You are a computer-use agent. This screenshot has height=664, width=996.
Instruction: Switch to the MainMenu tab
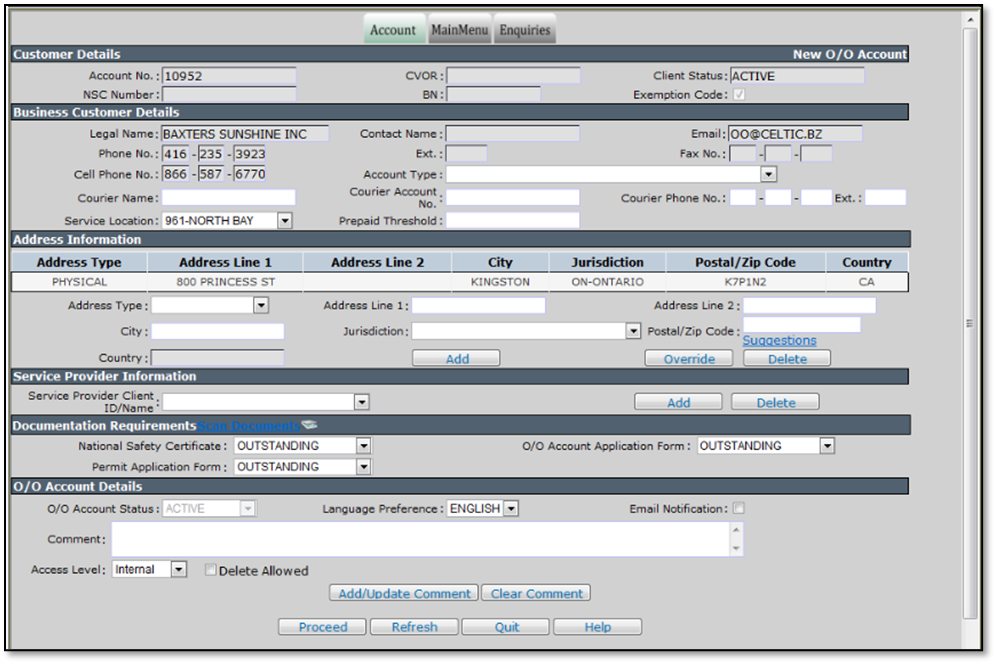click(459, 30)
